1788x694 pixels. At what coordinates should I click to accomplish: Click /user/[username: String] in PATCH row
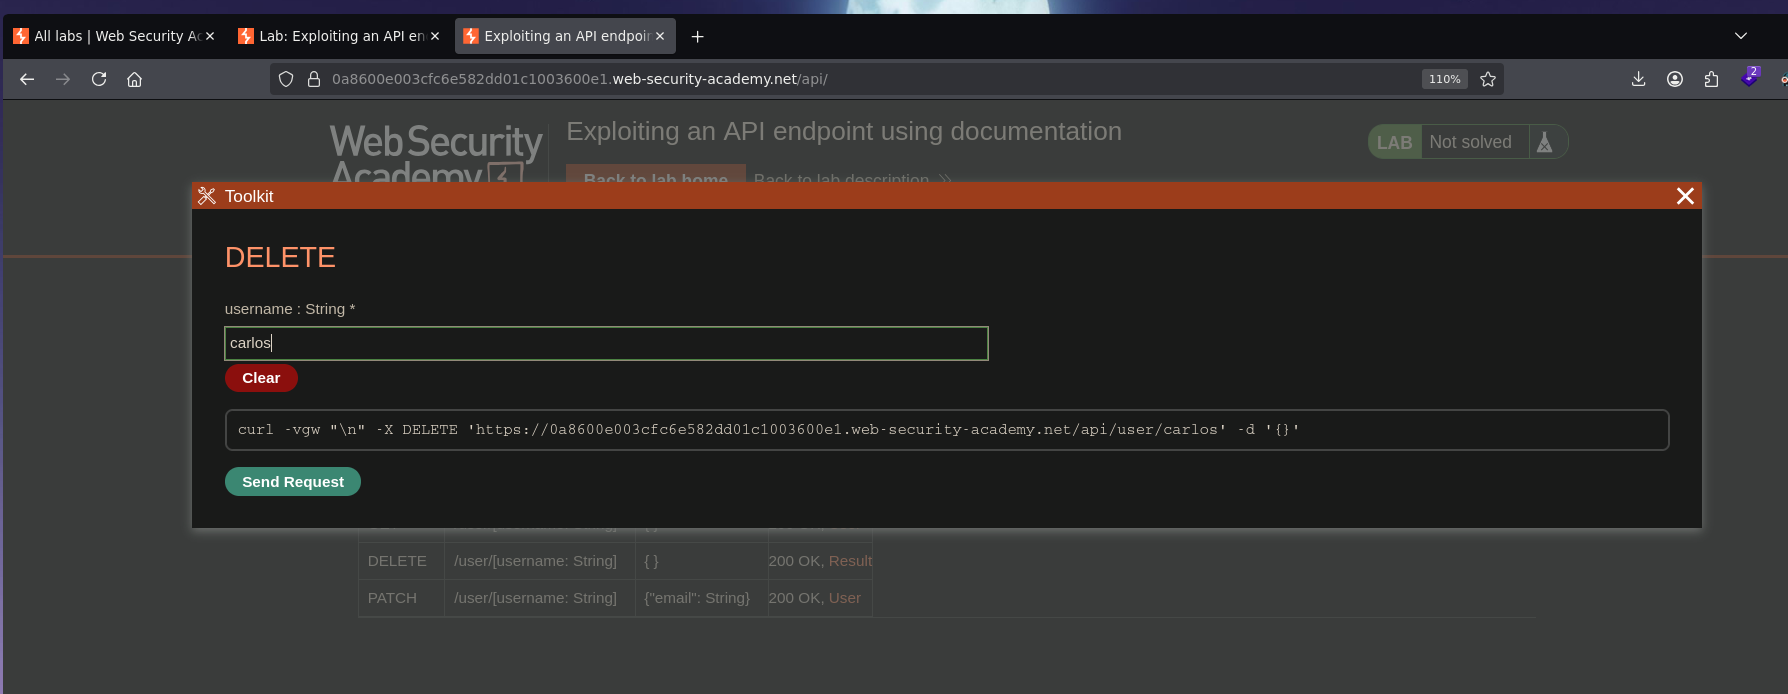(x=535, y=598)
